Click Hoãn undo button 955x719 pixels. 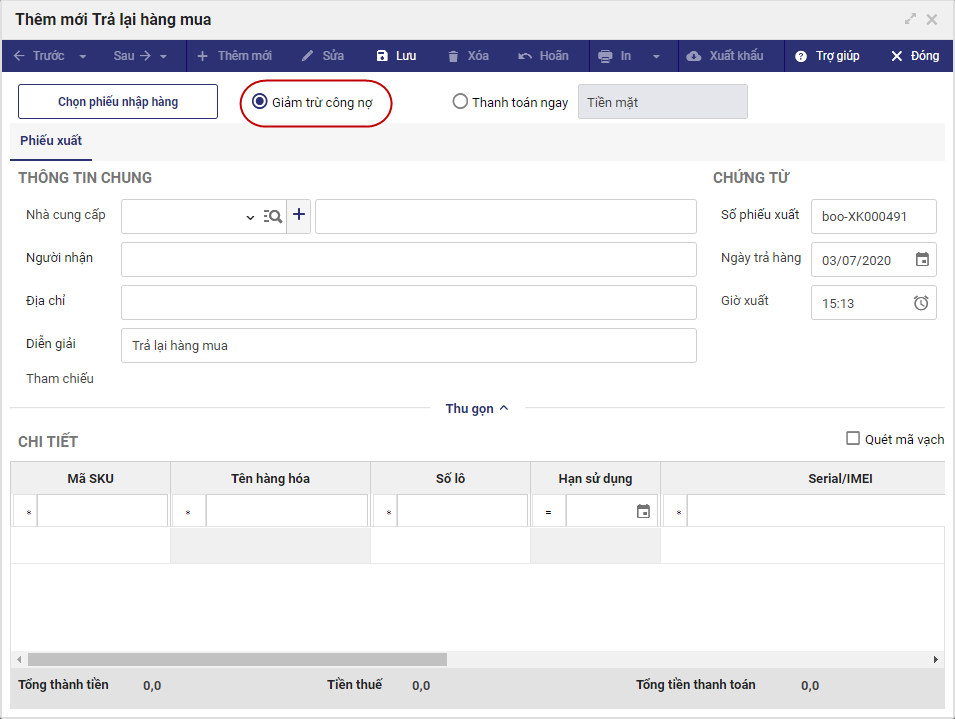pyautogui.click(x=543, y=56)
